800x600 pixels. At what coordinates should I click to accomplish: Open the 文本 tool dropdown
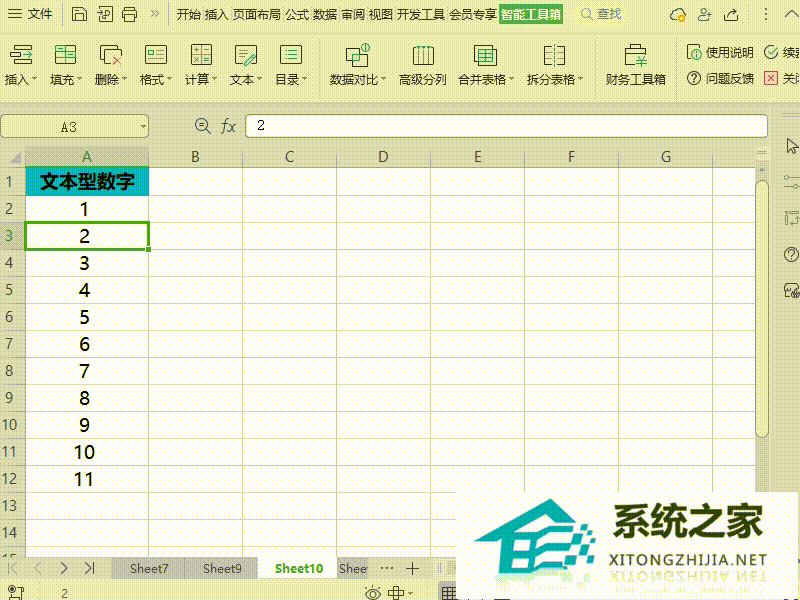pos(246,65)
